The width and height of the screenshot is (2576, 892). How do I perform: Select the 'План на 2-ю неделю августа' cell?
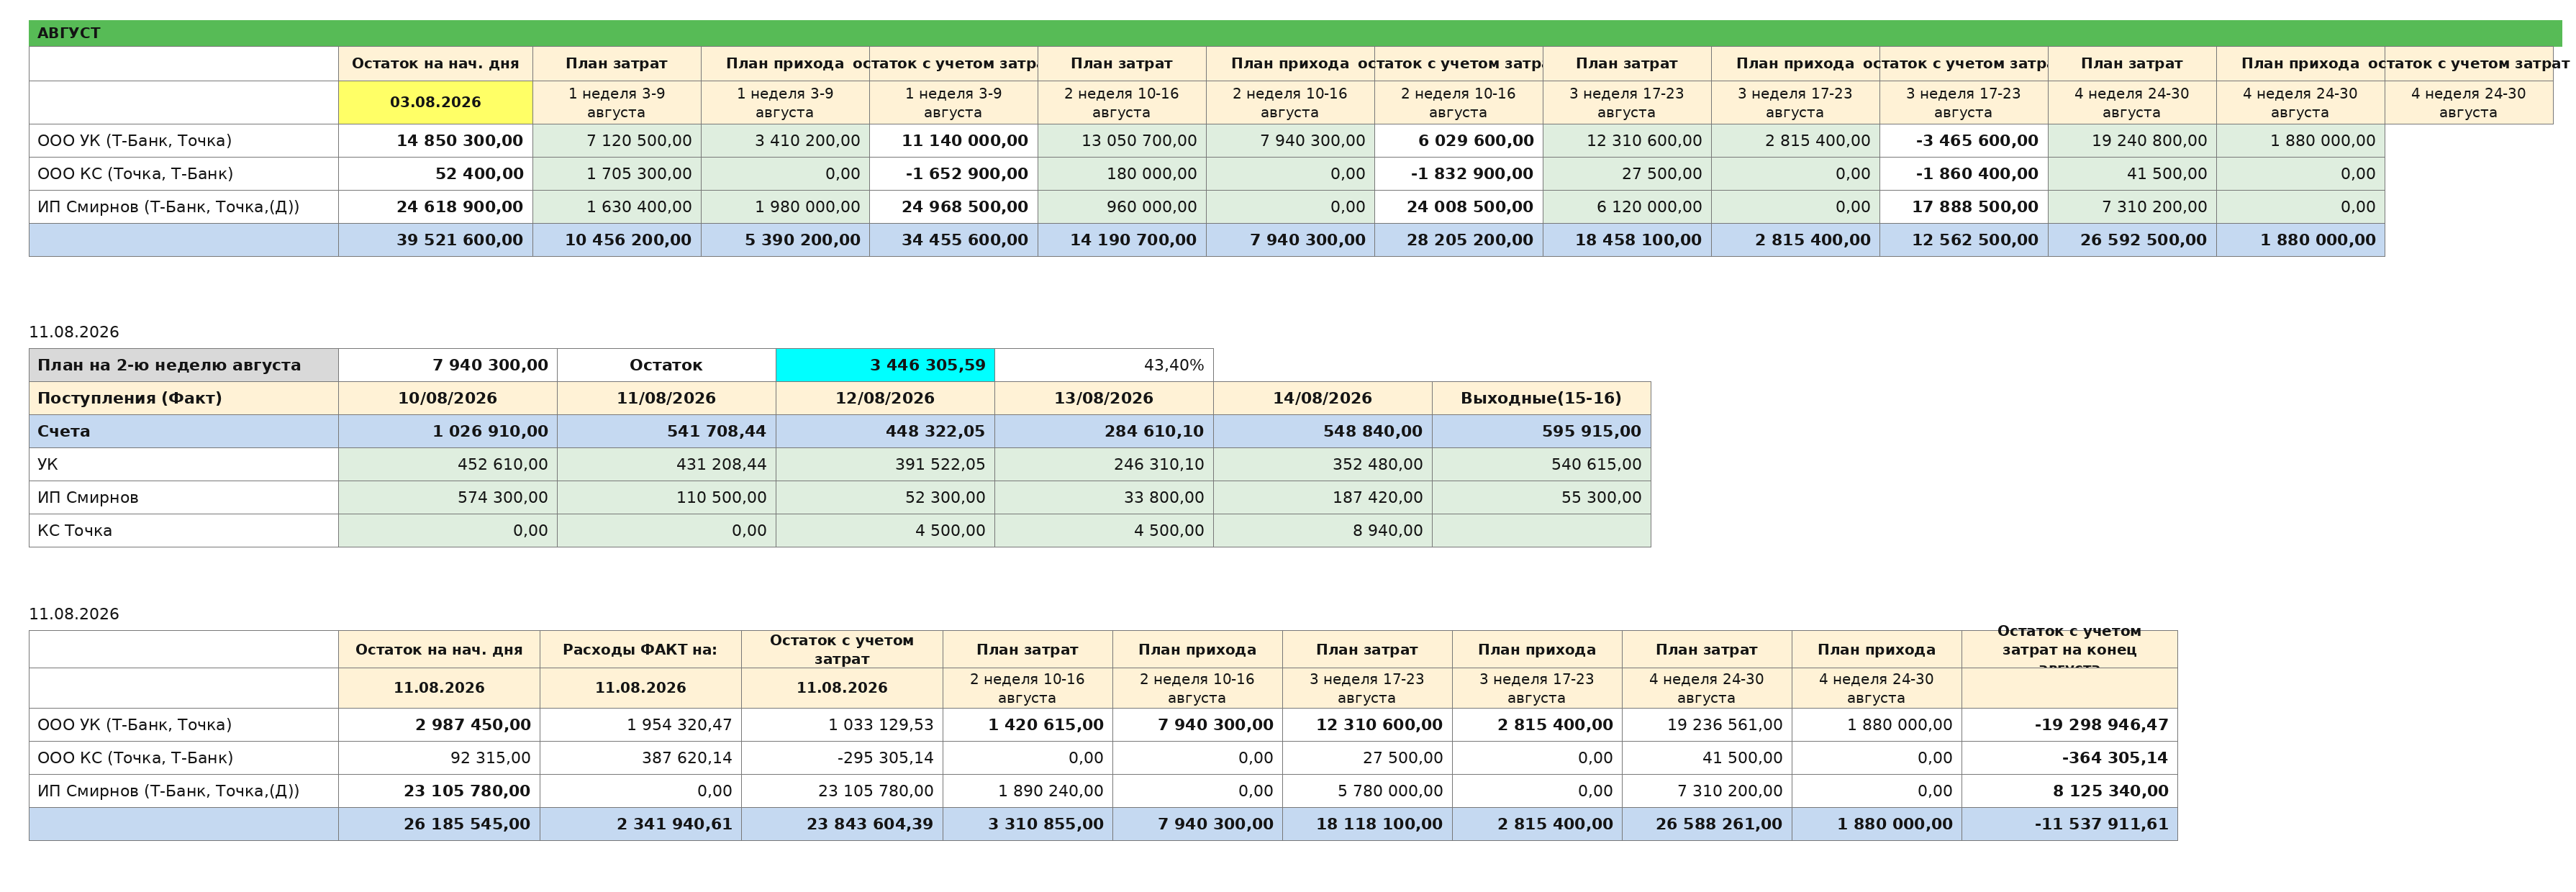[183, 365]
